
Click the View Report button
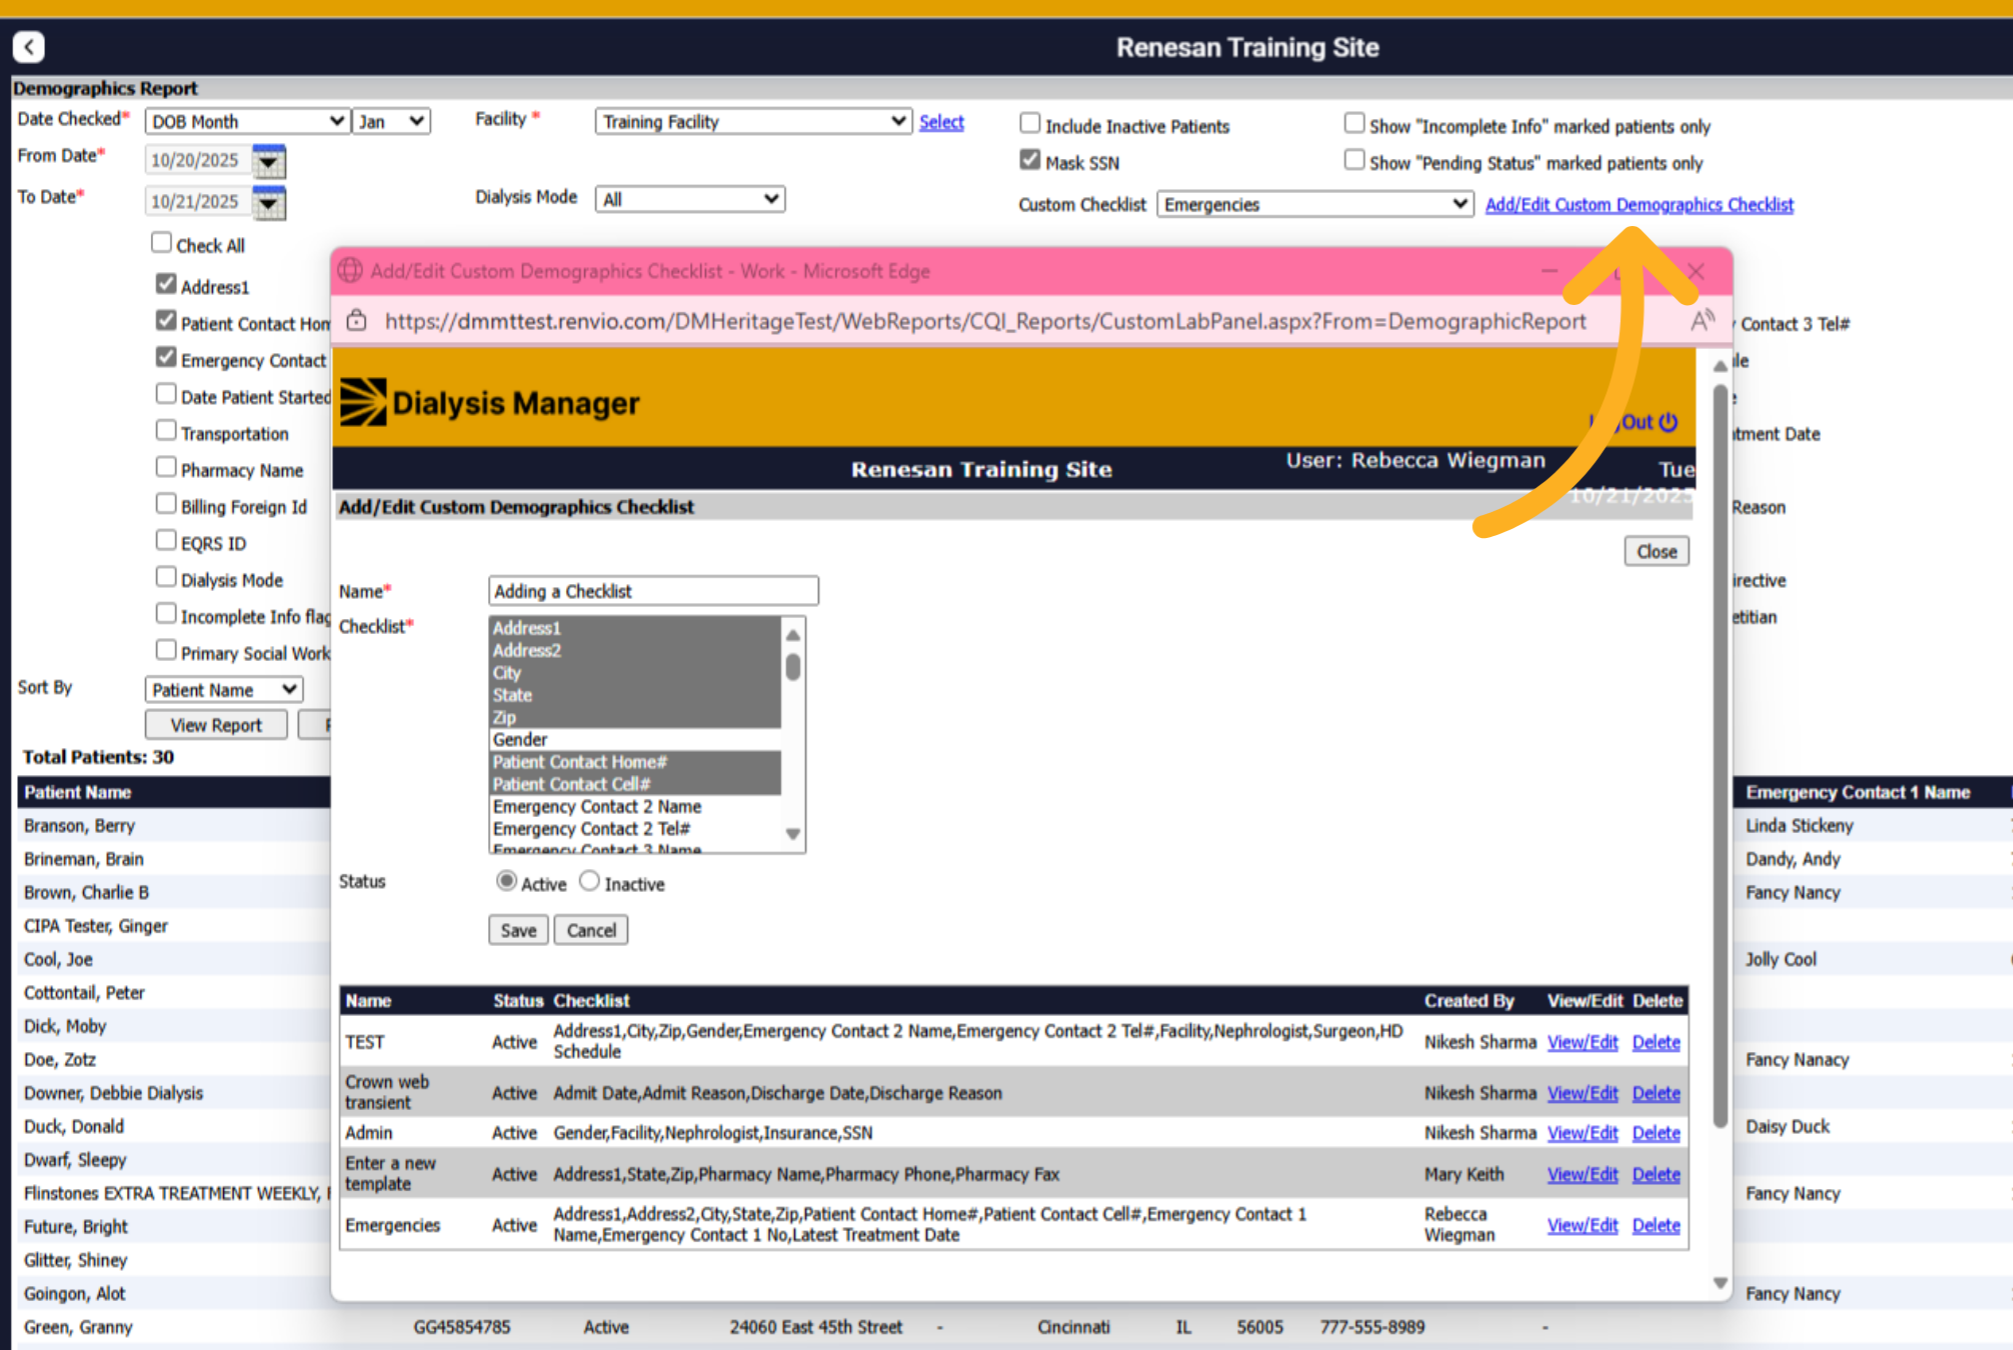pos(216,725)
